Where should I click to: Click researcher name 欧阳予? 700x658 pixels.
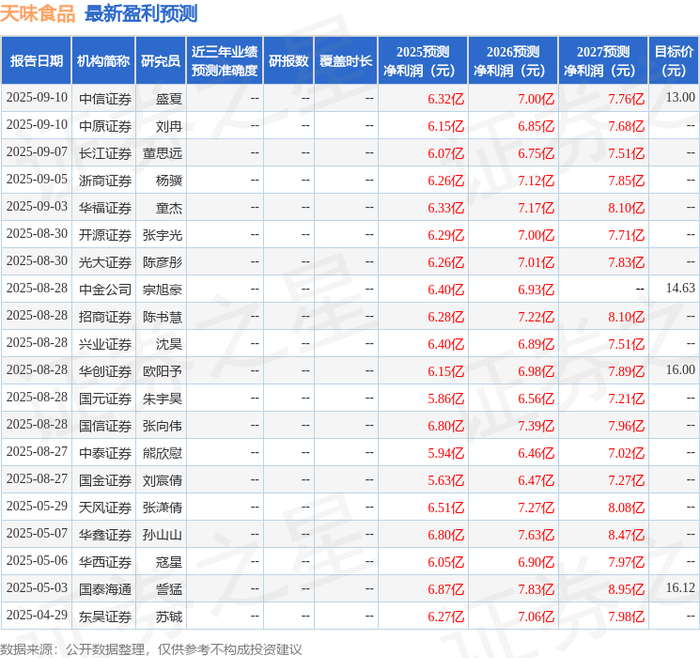pyautogui.click(x=162, y=371)
